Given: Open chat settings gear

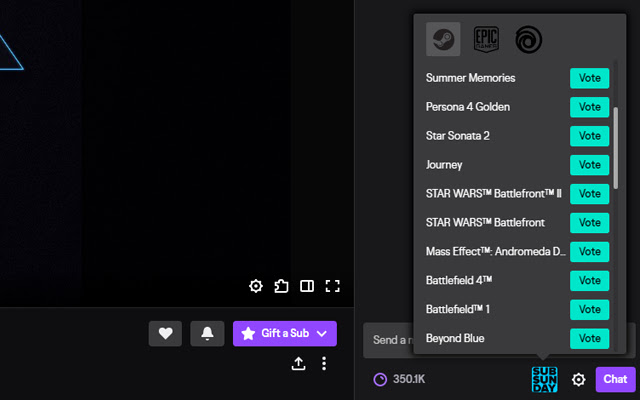Looking at the screenshot, I should 578,379.
